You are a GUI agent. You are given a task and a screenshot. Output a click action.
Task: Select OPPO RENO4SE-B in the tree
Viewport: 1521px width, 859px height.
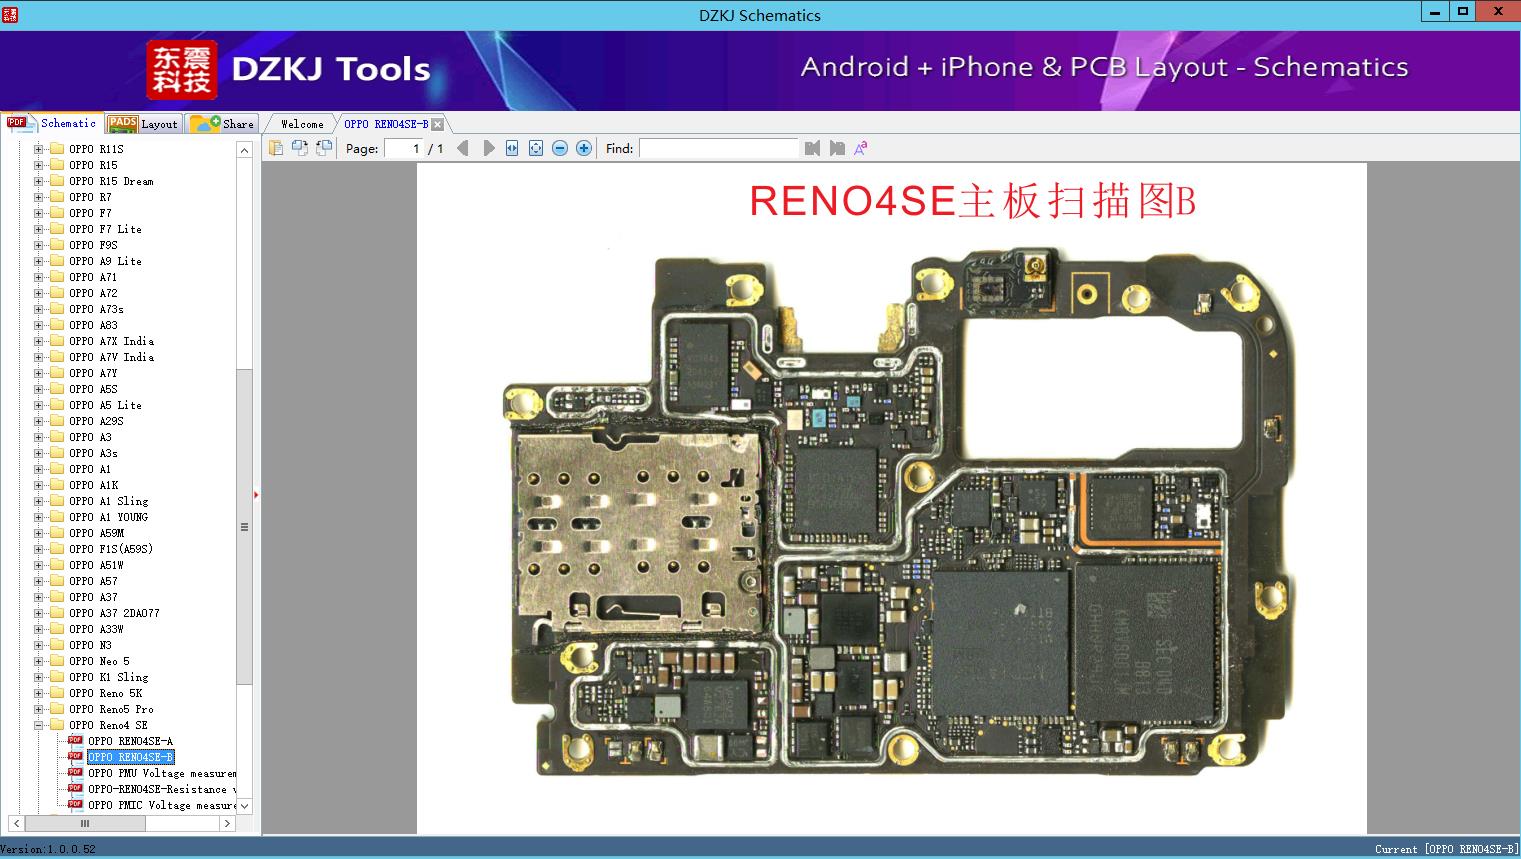pyautogui.click(x=130, y=757)
